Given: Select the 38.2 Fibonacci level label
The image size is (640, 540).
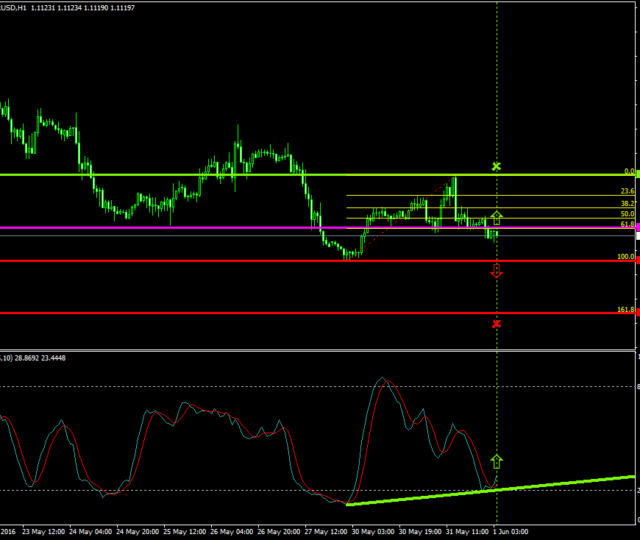Looking at the screenshot, I should tap(627, 202).
